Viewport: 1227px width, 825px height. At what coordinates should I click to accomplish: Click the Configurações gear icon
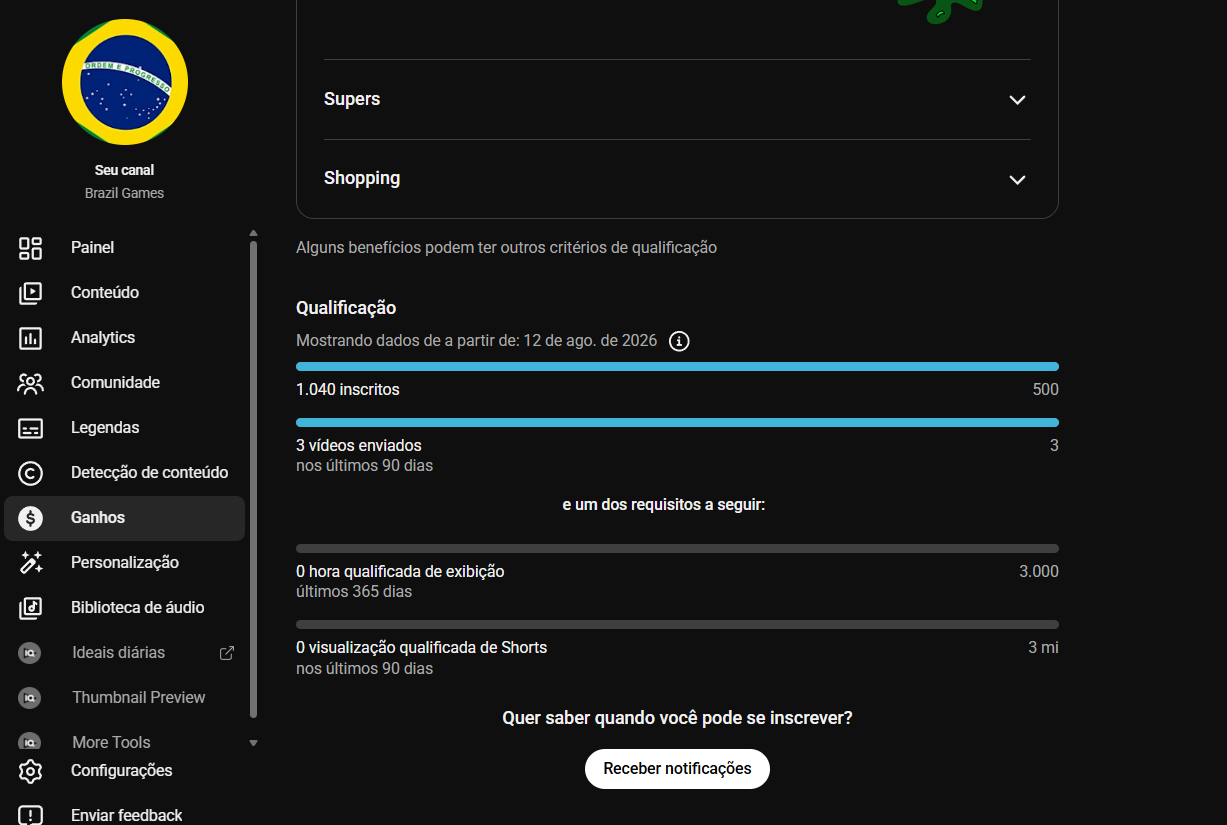click(x=31, y=771)
